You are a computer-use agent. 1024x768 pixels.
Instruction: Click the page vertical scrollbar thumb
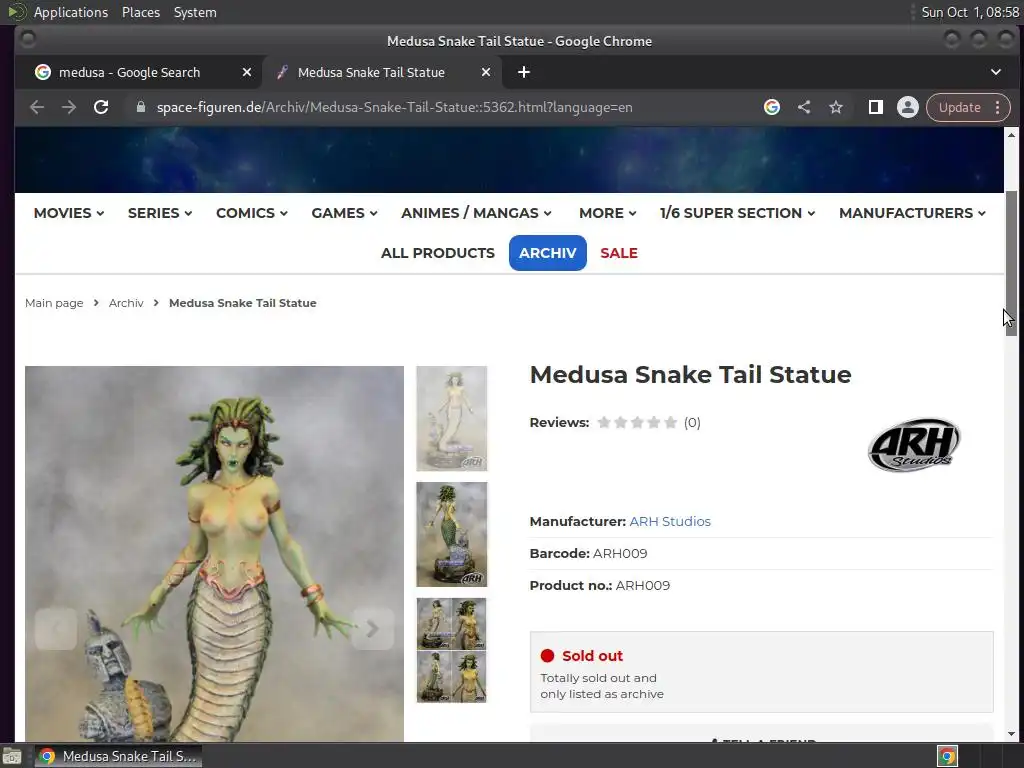(1011, 263)
